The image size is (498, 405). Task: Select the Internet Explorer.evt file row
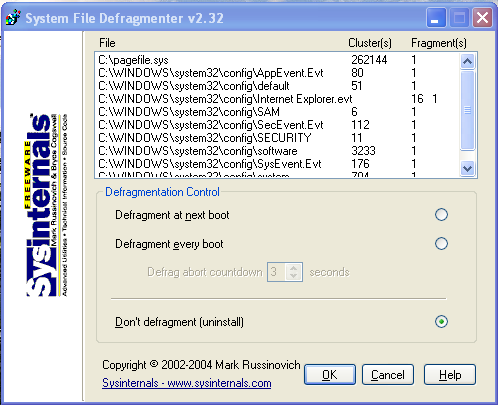click(x=277, y=99)
